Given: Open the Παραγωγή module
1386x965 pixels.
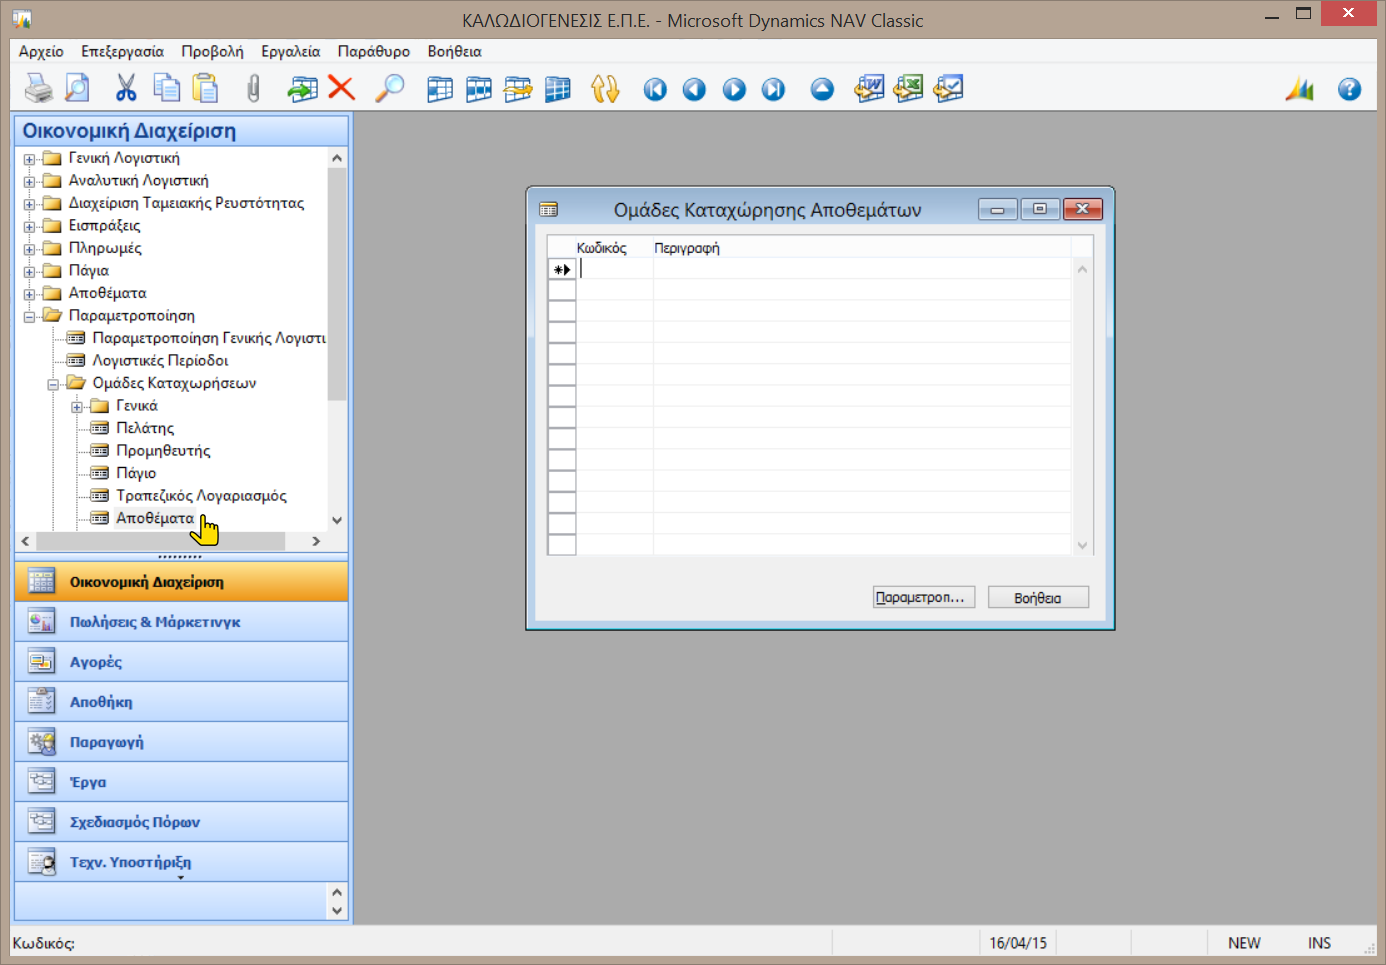Looking at the screenshot, I should coord(181,742).
